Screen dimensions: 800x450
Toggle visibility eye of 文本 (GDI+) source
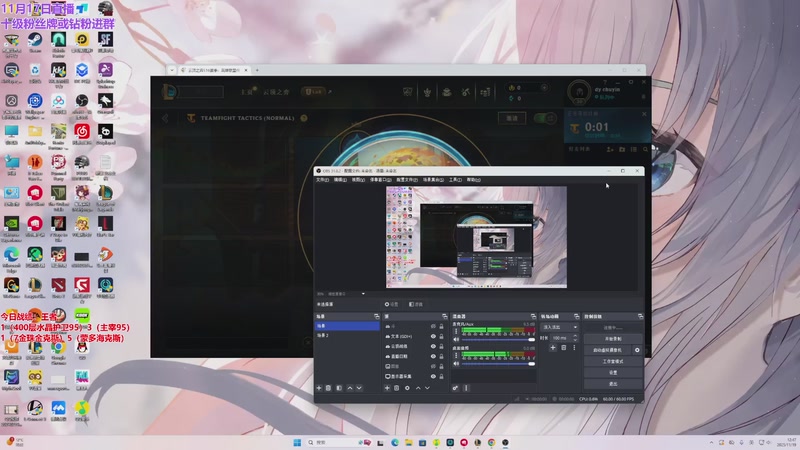click(433, 336)
